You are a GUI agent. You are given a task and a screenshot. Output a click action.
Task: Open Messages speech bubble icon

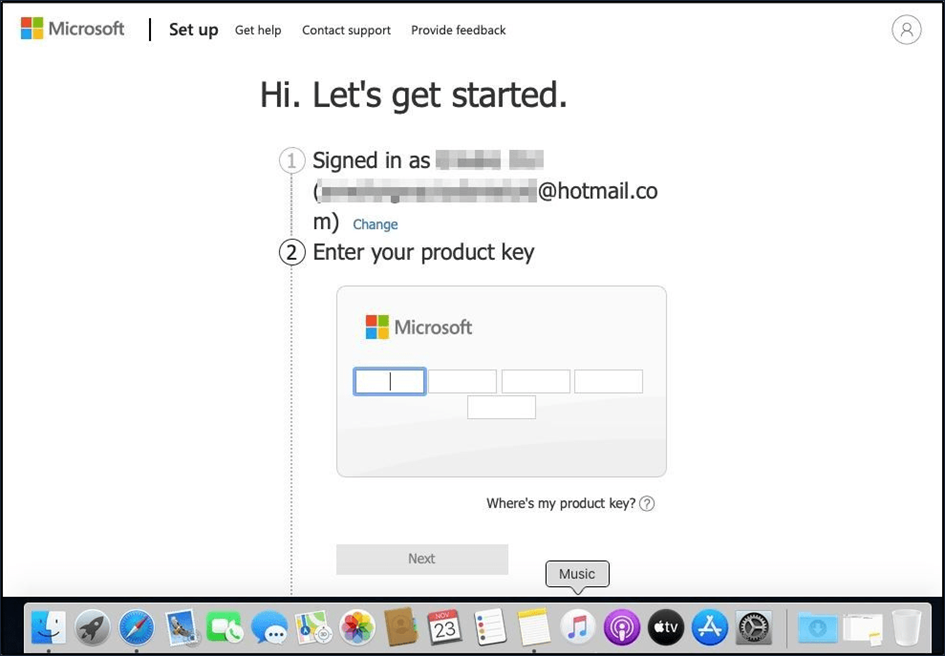(269, 628)
